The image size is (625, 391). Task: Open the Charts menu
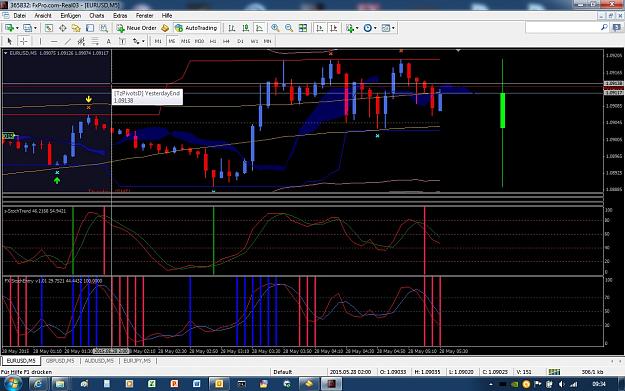click(96, 16)
